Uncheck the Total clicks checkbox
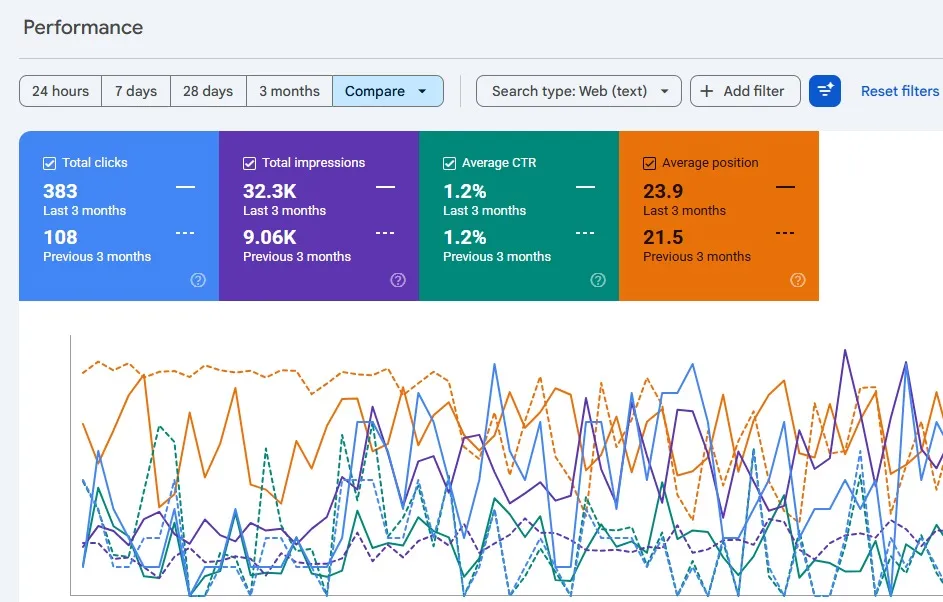Screen dimensions: 943x602 tap(49, 163)
